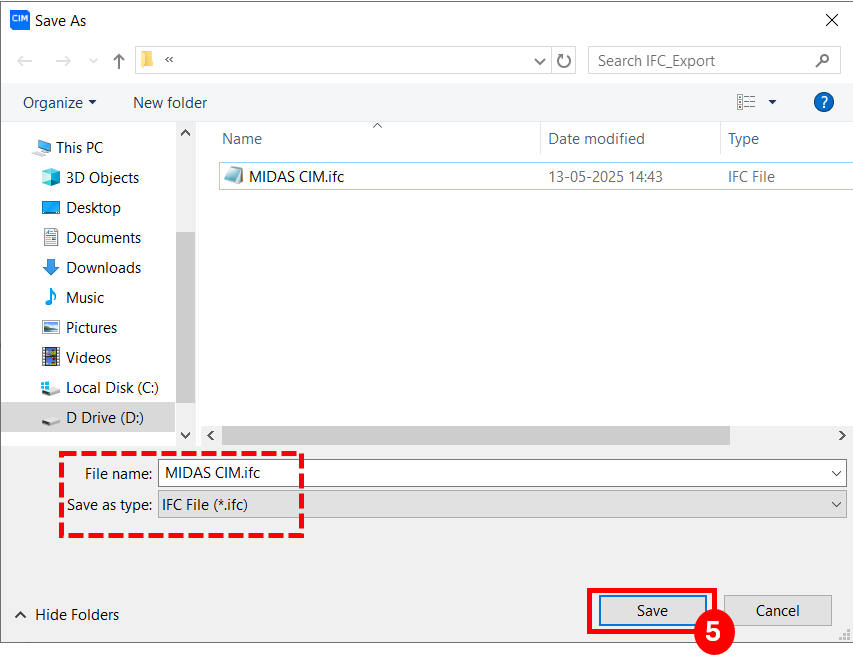Open Desktop in navigation pane
This screenshot has width=853, height=658.
point(93,208)
